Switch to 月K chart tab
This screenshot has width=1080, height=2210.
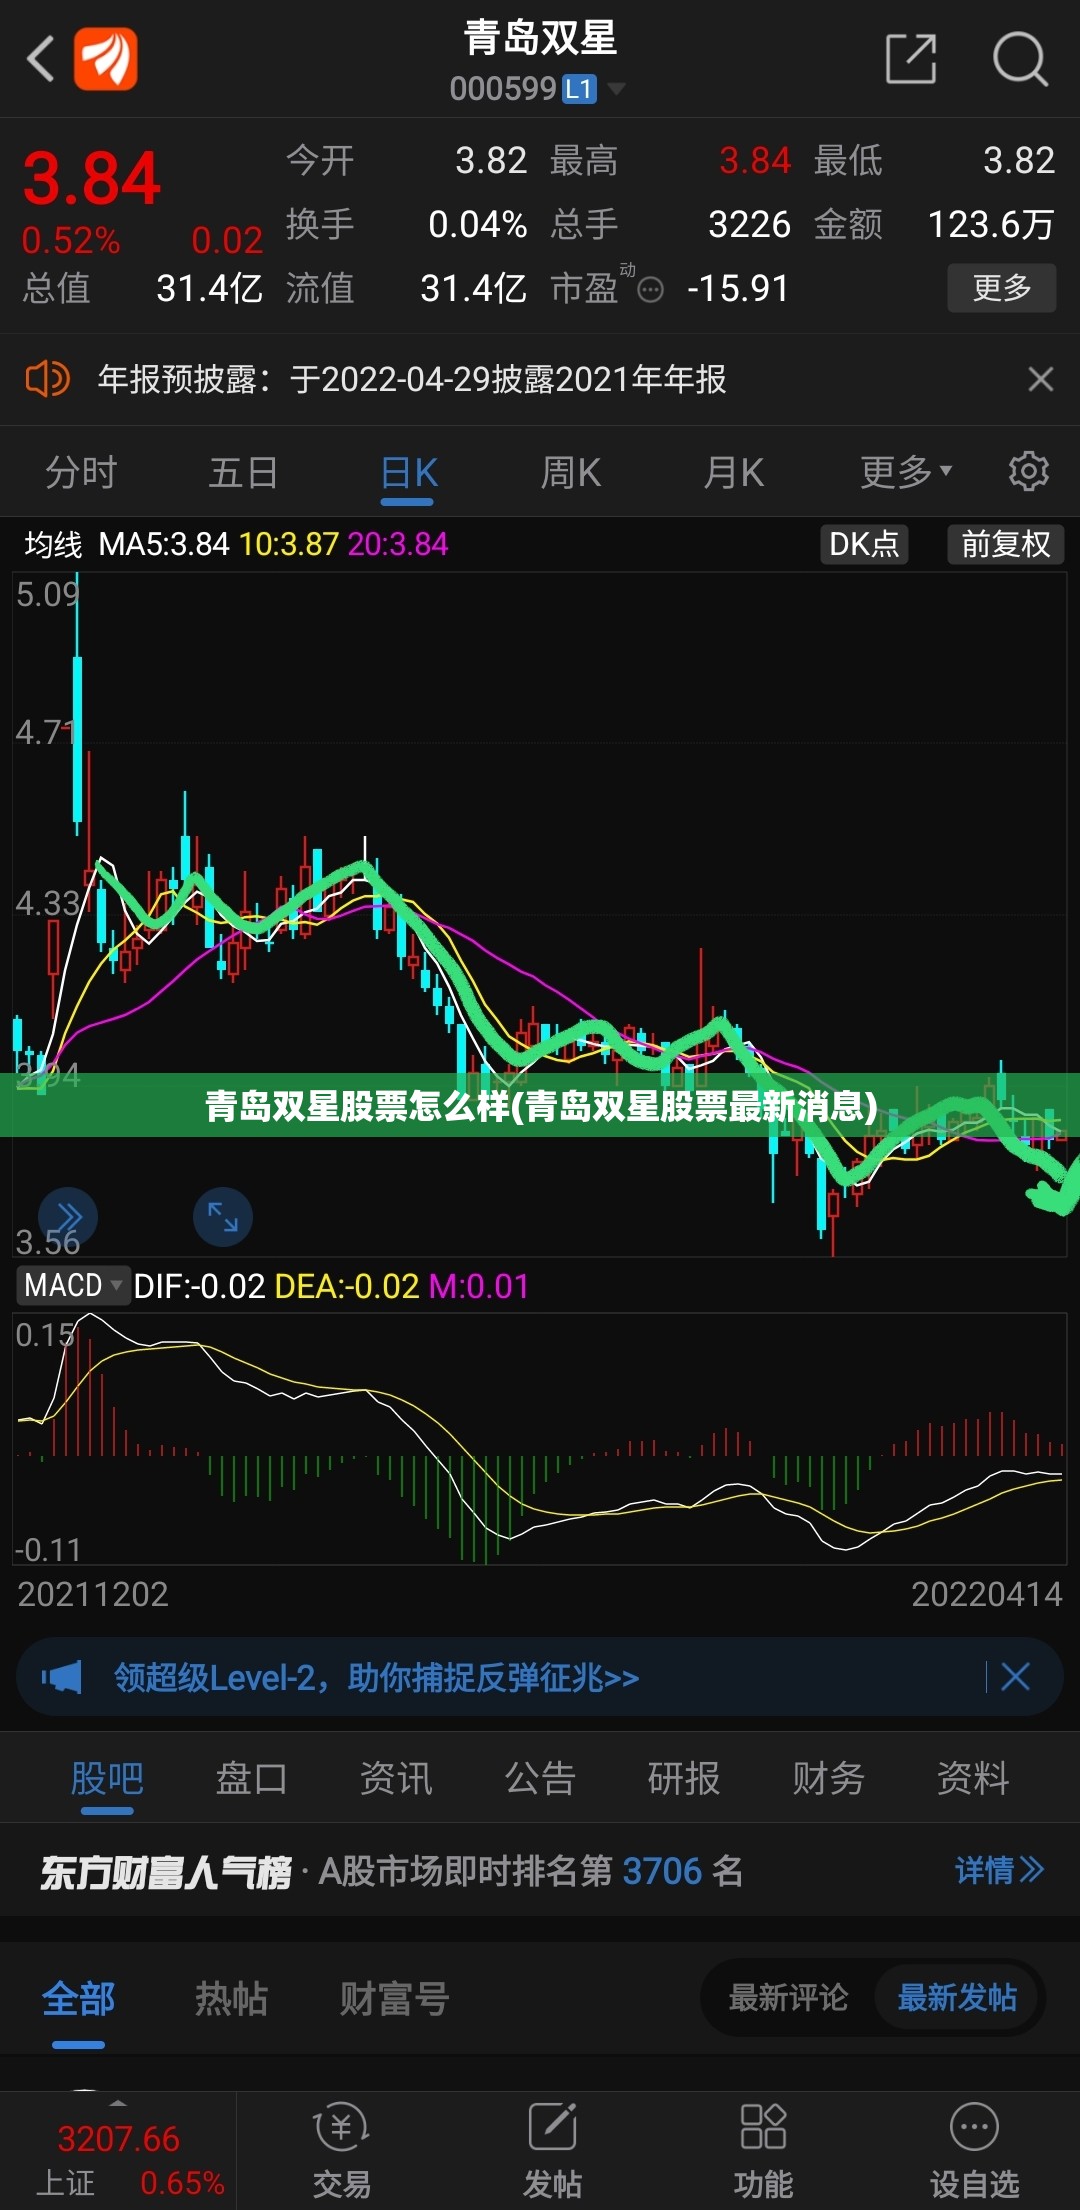click(734, 472)
